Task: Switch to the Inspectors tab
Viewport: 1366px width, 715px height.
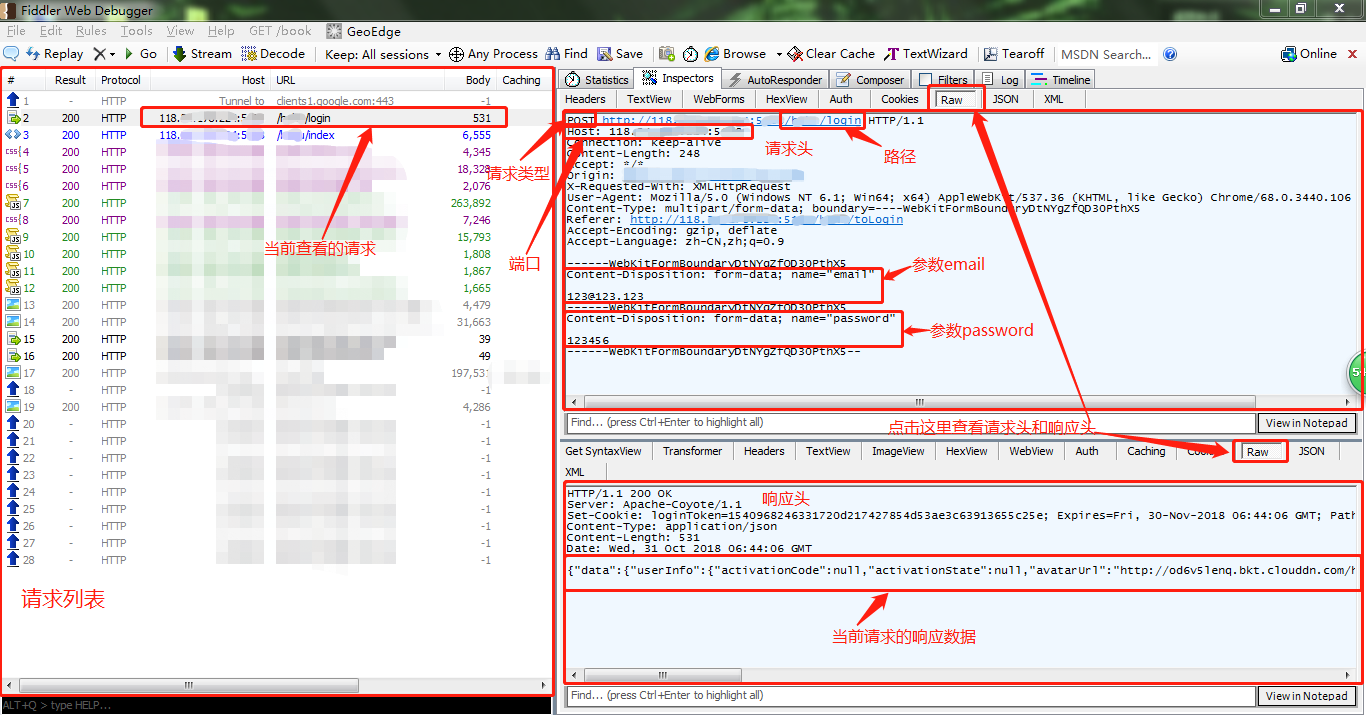Action: 679,79
